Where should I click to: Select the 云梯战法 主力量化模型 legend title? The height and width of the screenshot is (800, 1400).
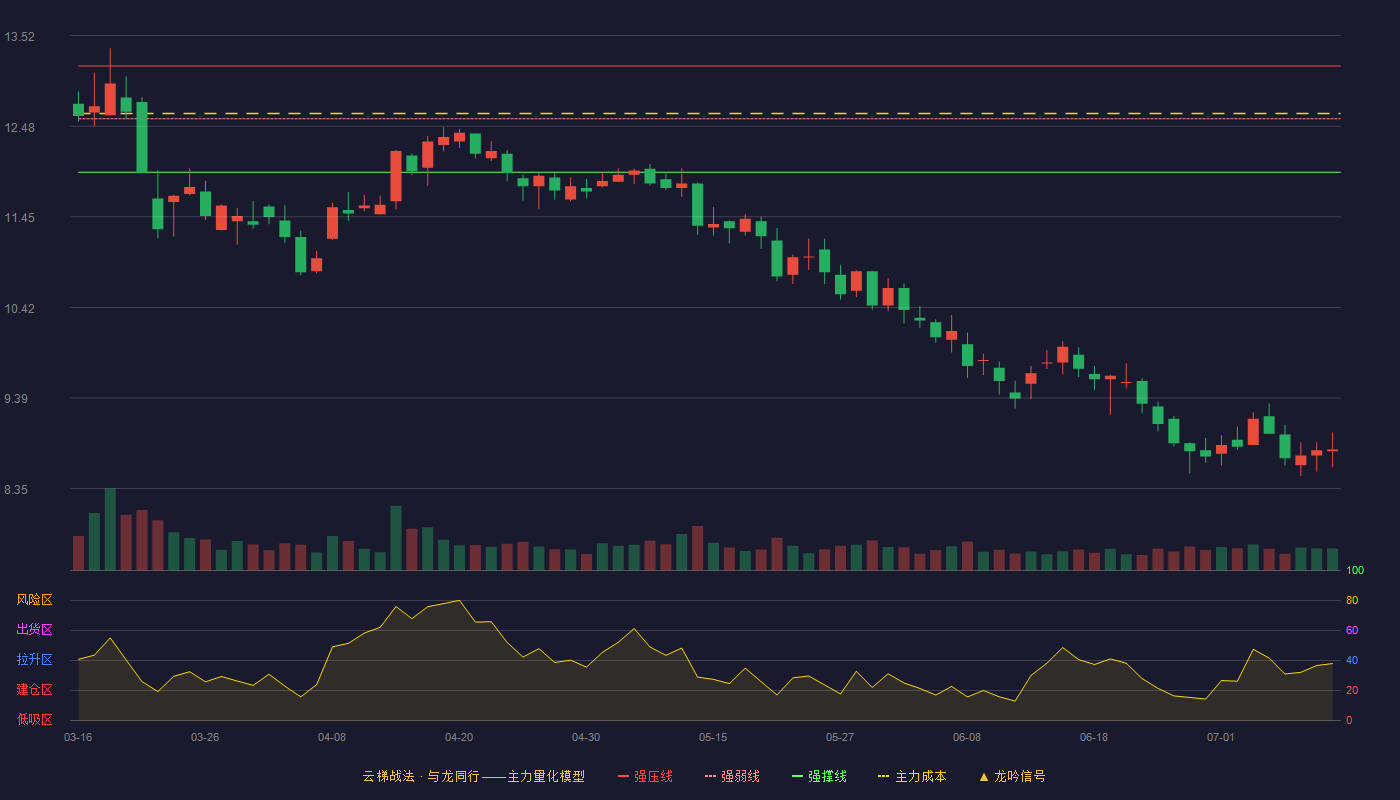coord(474,776)
